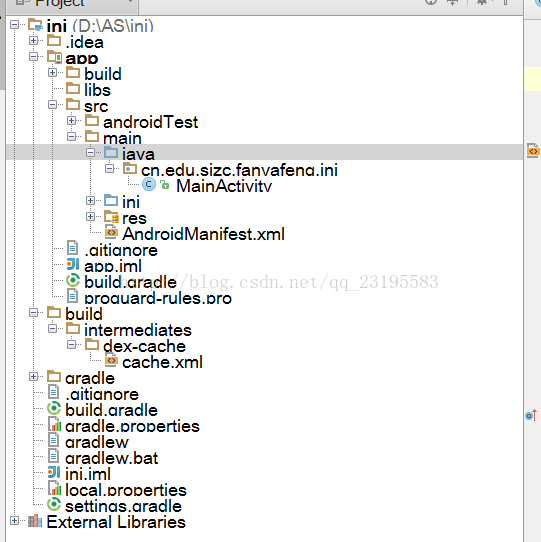Screen dimensions: 541x542
Task: Click the app.iml module file icon
Action: (x=73, y=264)
